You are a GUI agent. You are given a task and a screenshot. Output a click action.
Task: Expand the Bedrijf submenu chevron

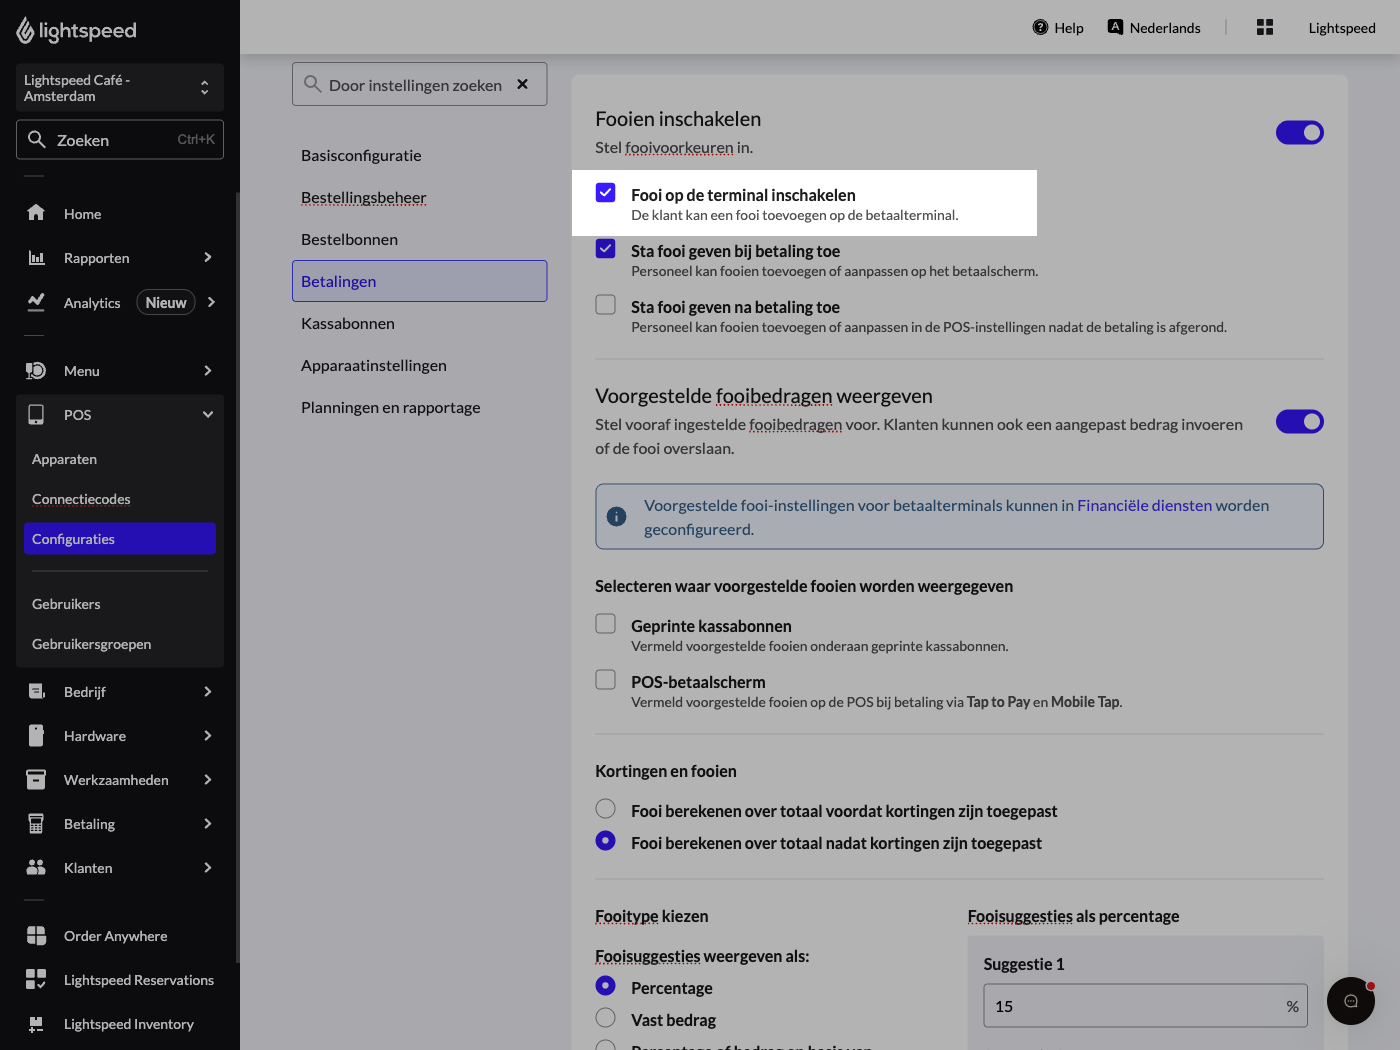[x=208, y=691]
